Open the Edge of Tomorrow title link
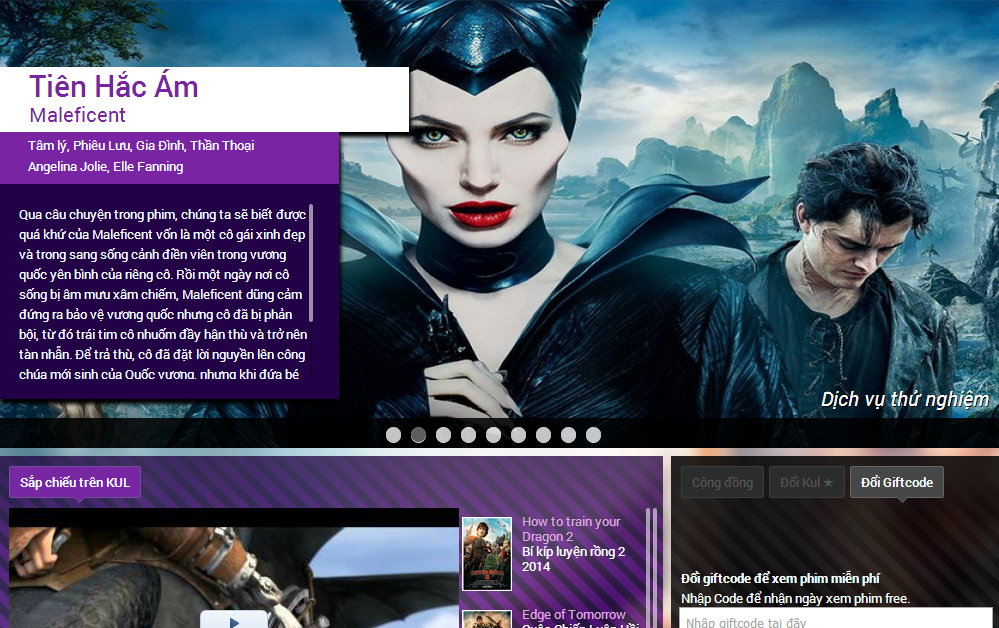Image resolution: width=999 pixels, height=628 pixels. [573, 615]
